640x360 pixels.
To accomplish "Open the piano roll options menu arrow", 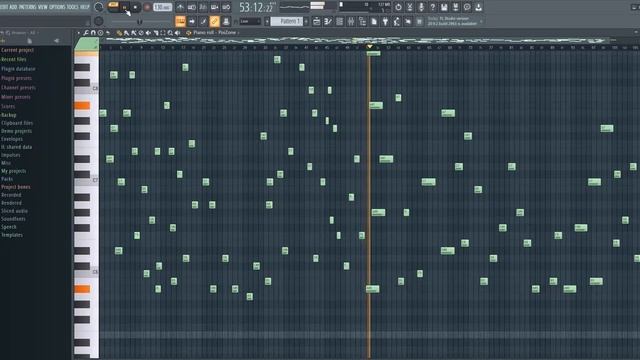I will (78, 33).
